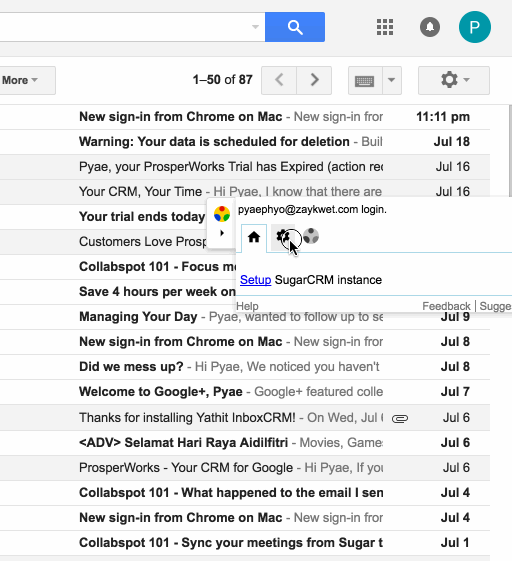Go to the next page of emails
The image size is (512, 561).
314,80
